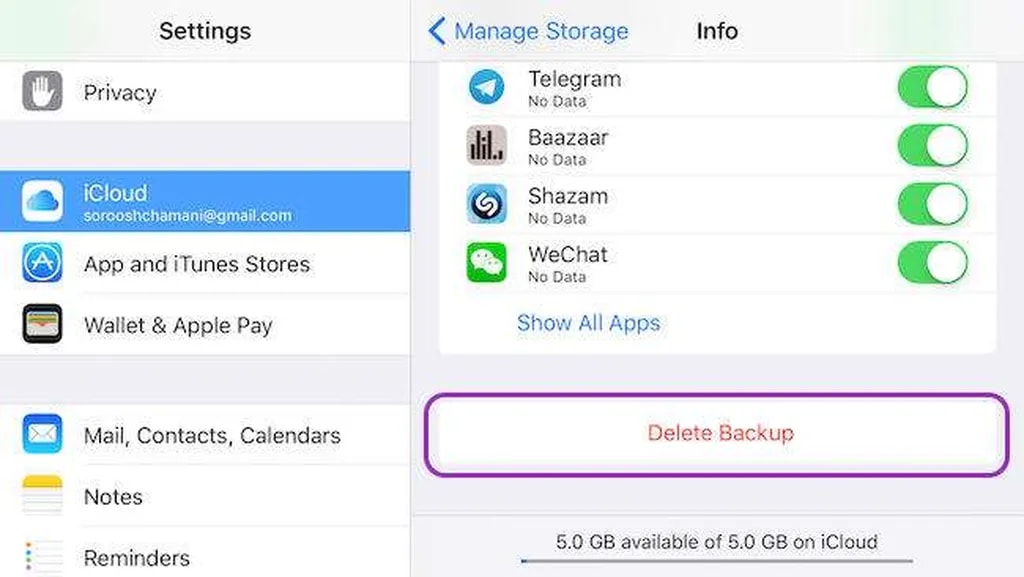Image resolution: width=1024 pixels, height=577 pixels.
Task: Tap the Wallet & Apple Pay icon
Action: click(42, 325)
